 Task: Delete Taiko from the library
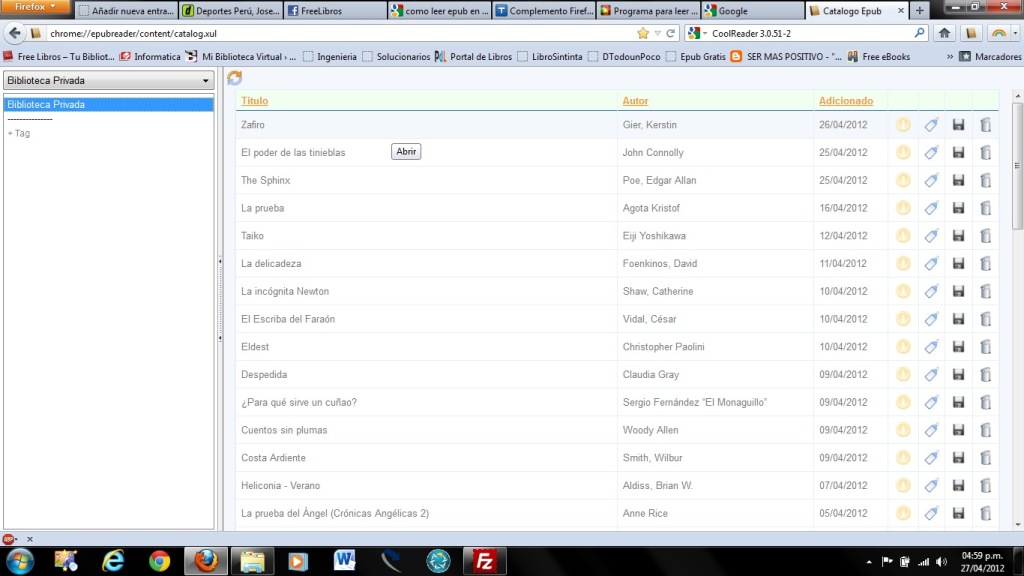point(985,235)
